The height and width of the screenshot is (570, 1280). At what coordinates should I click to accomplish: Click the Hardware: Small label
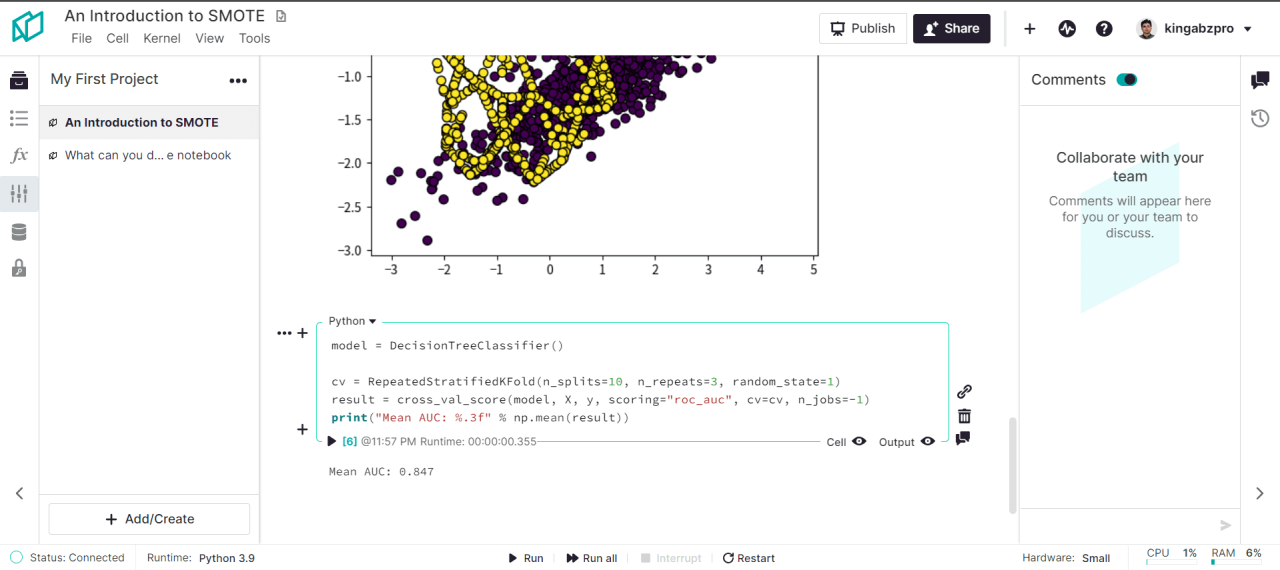[x=1066, y=558]
